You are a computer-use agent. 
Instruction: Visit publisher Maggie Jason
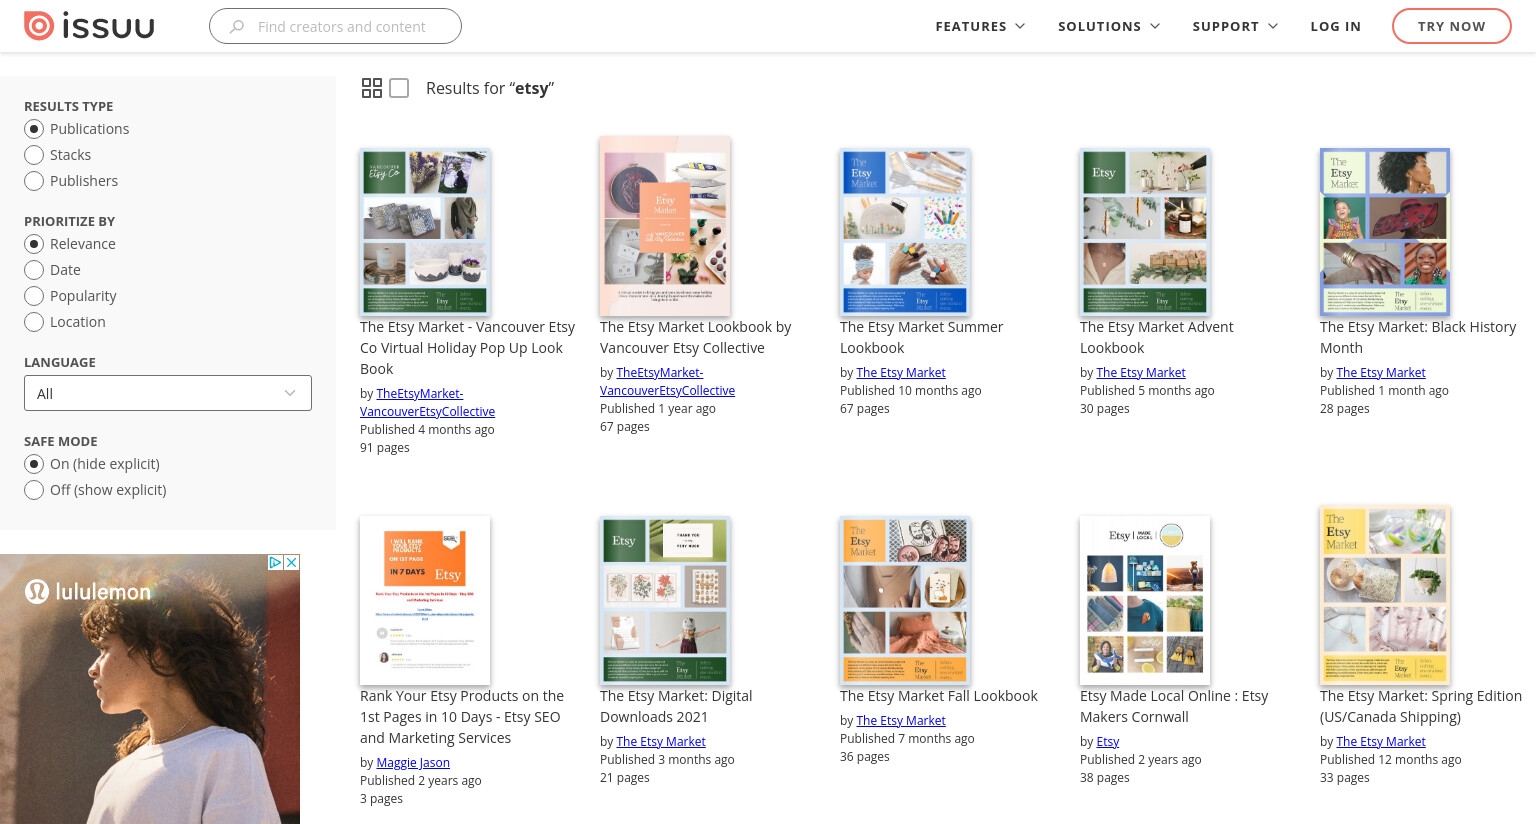413,763
